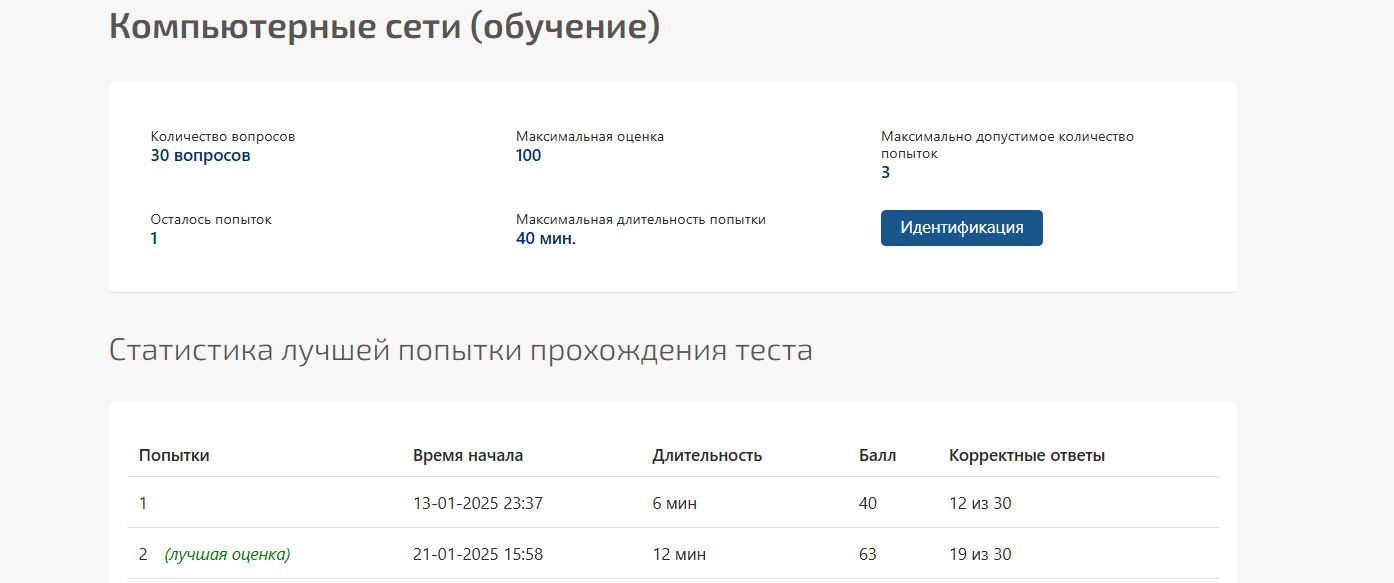
Task: Click the Попытки column header
Action: click(x=174, y=456)
